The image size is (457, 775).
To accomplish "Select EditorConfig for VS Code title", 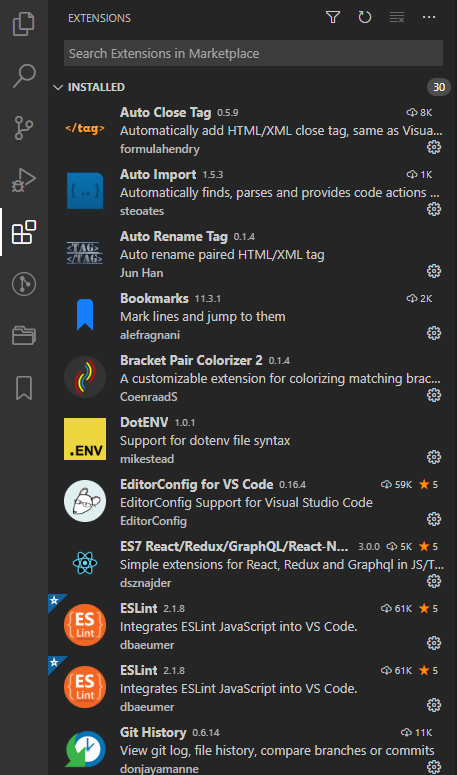I will [x=197, y=484].
